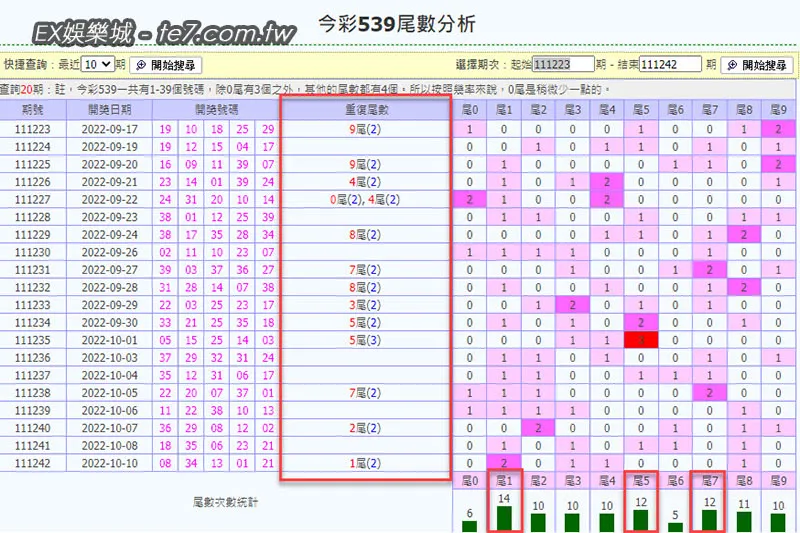Click the 開獎號碼 column header
The image size is (800, 533).
coord(215,110)
